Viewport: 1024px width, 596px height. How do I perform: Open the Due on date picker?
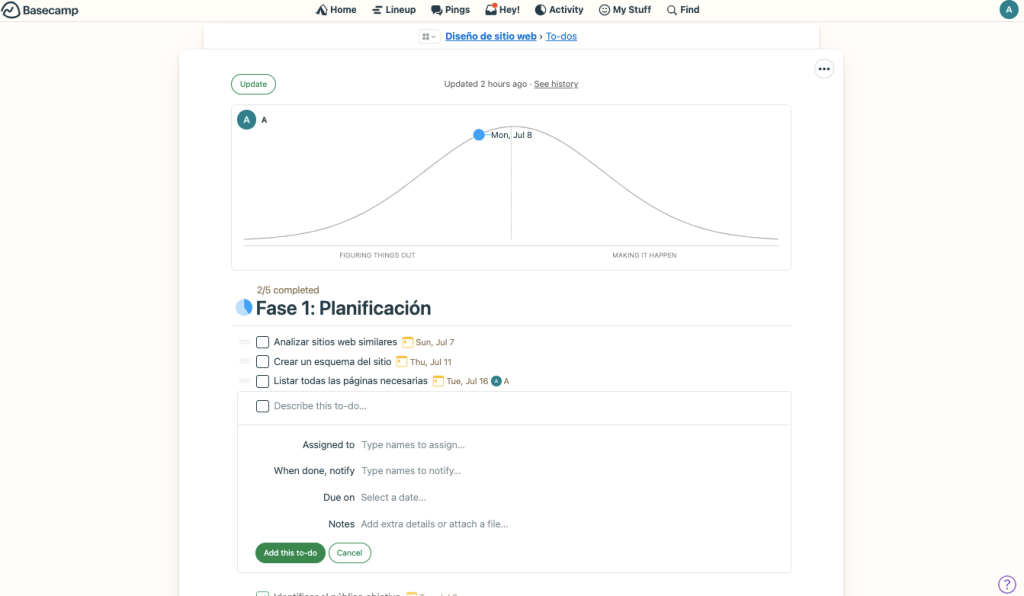coord(394,497)
